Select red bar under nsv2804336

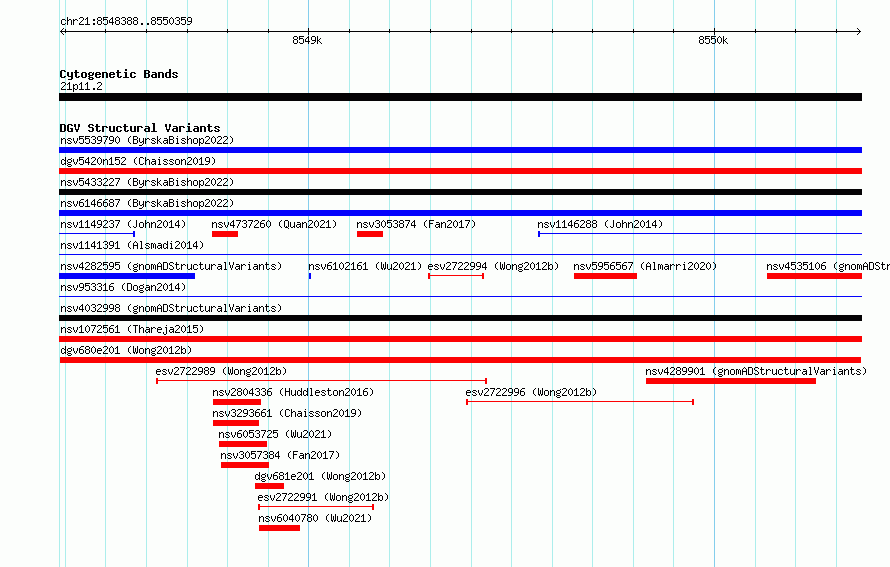coord(237,402)
